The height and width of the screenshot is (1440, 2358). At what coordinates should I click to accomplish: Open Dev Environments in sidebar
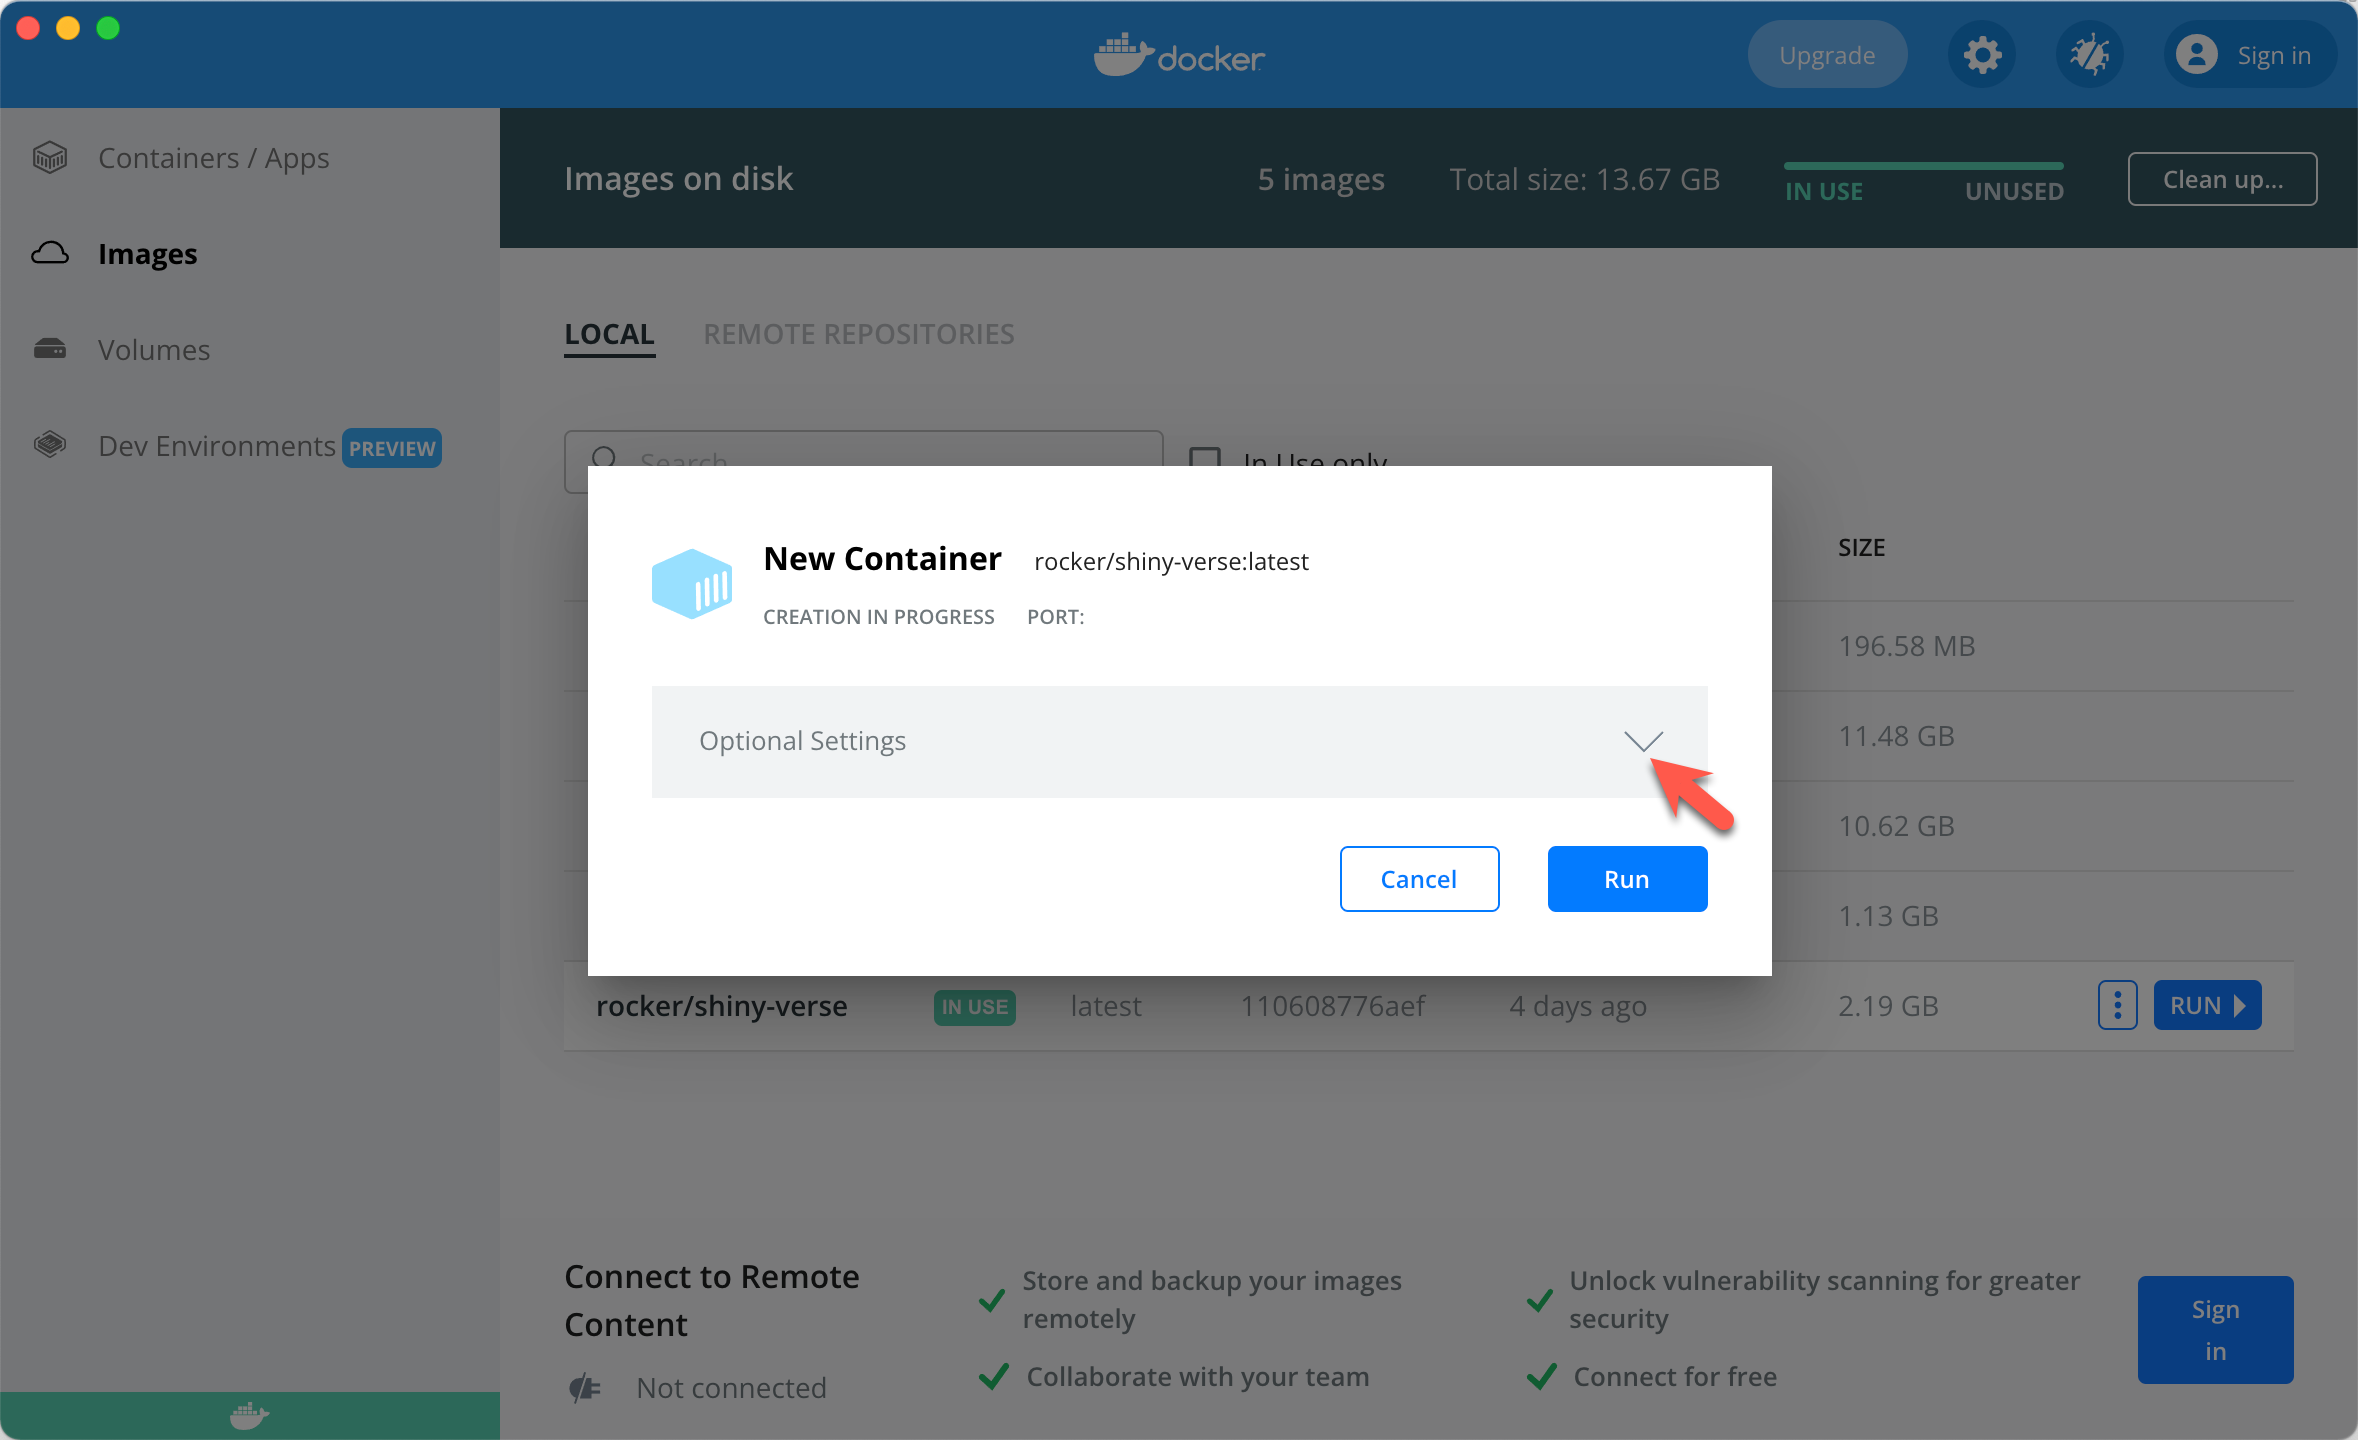tap(217, 446)
